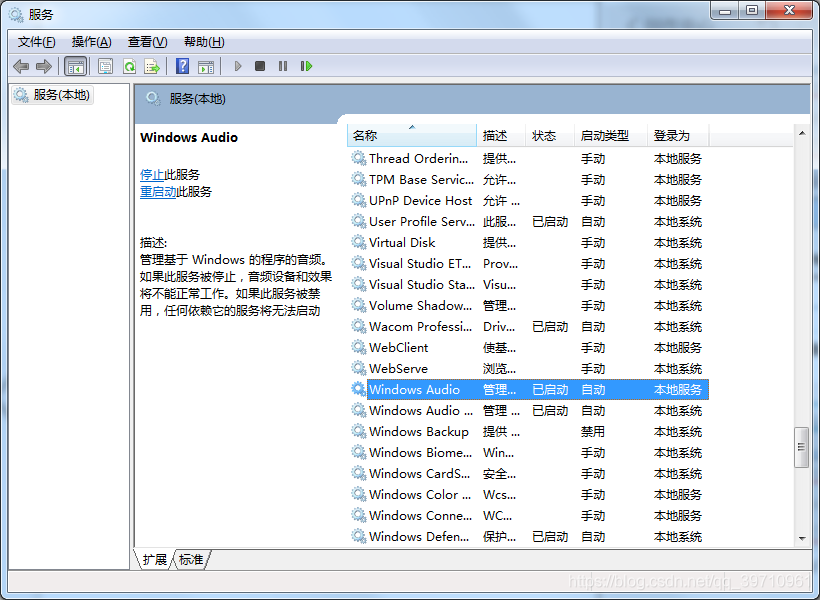Sort by the 名称 column header
Image resolution: width=820 pixels, height=600 pixels.
point(412,135)
